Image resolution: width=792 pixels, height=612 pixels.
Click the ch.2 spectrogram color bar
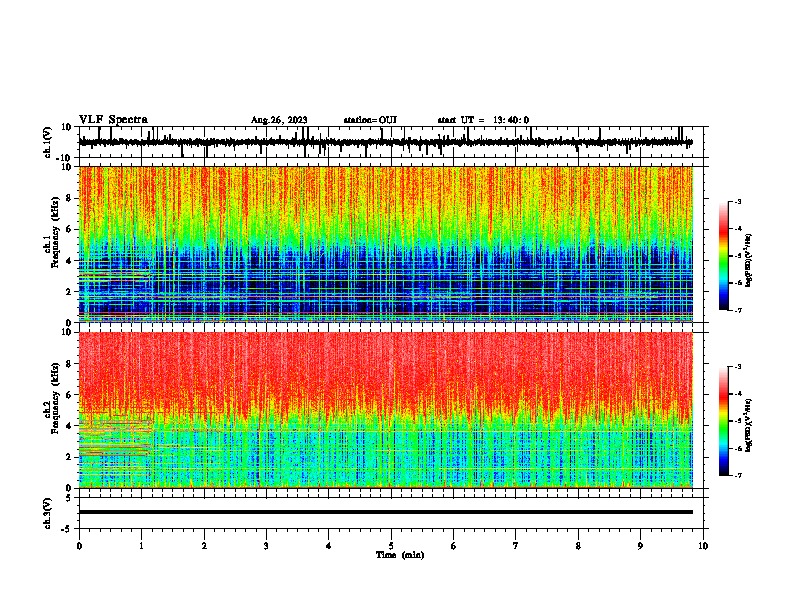723,421
